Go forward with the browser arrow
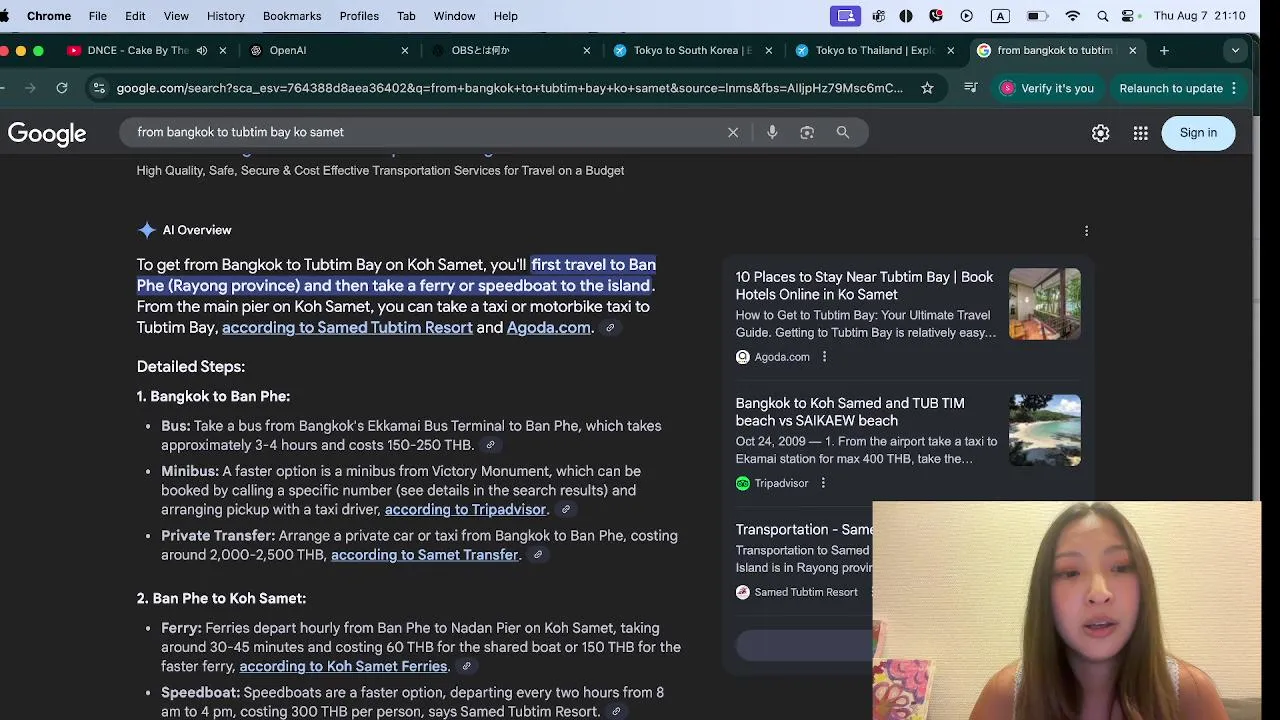The image size is (1280, 720). tap(30, 88)
